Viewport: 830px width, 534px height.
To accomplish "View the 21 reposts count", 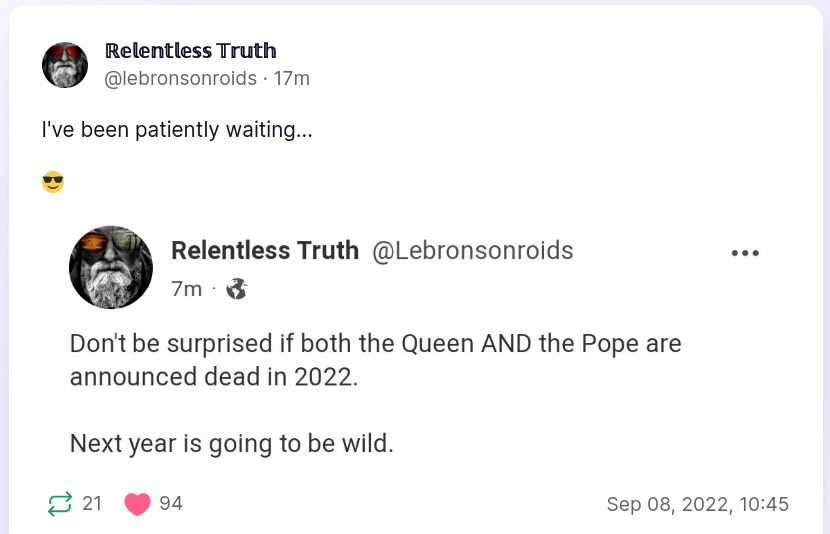I will [x=92, y=503].
